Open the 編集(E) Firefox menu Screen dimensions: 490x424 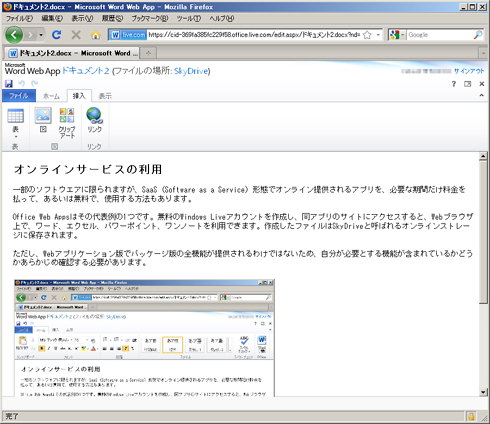(x=52, y=18)
